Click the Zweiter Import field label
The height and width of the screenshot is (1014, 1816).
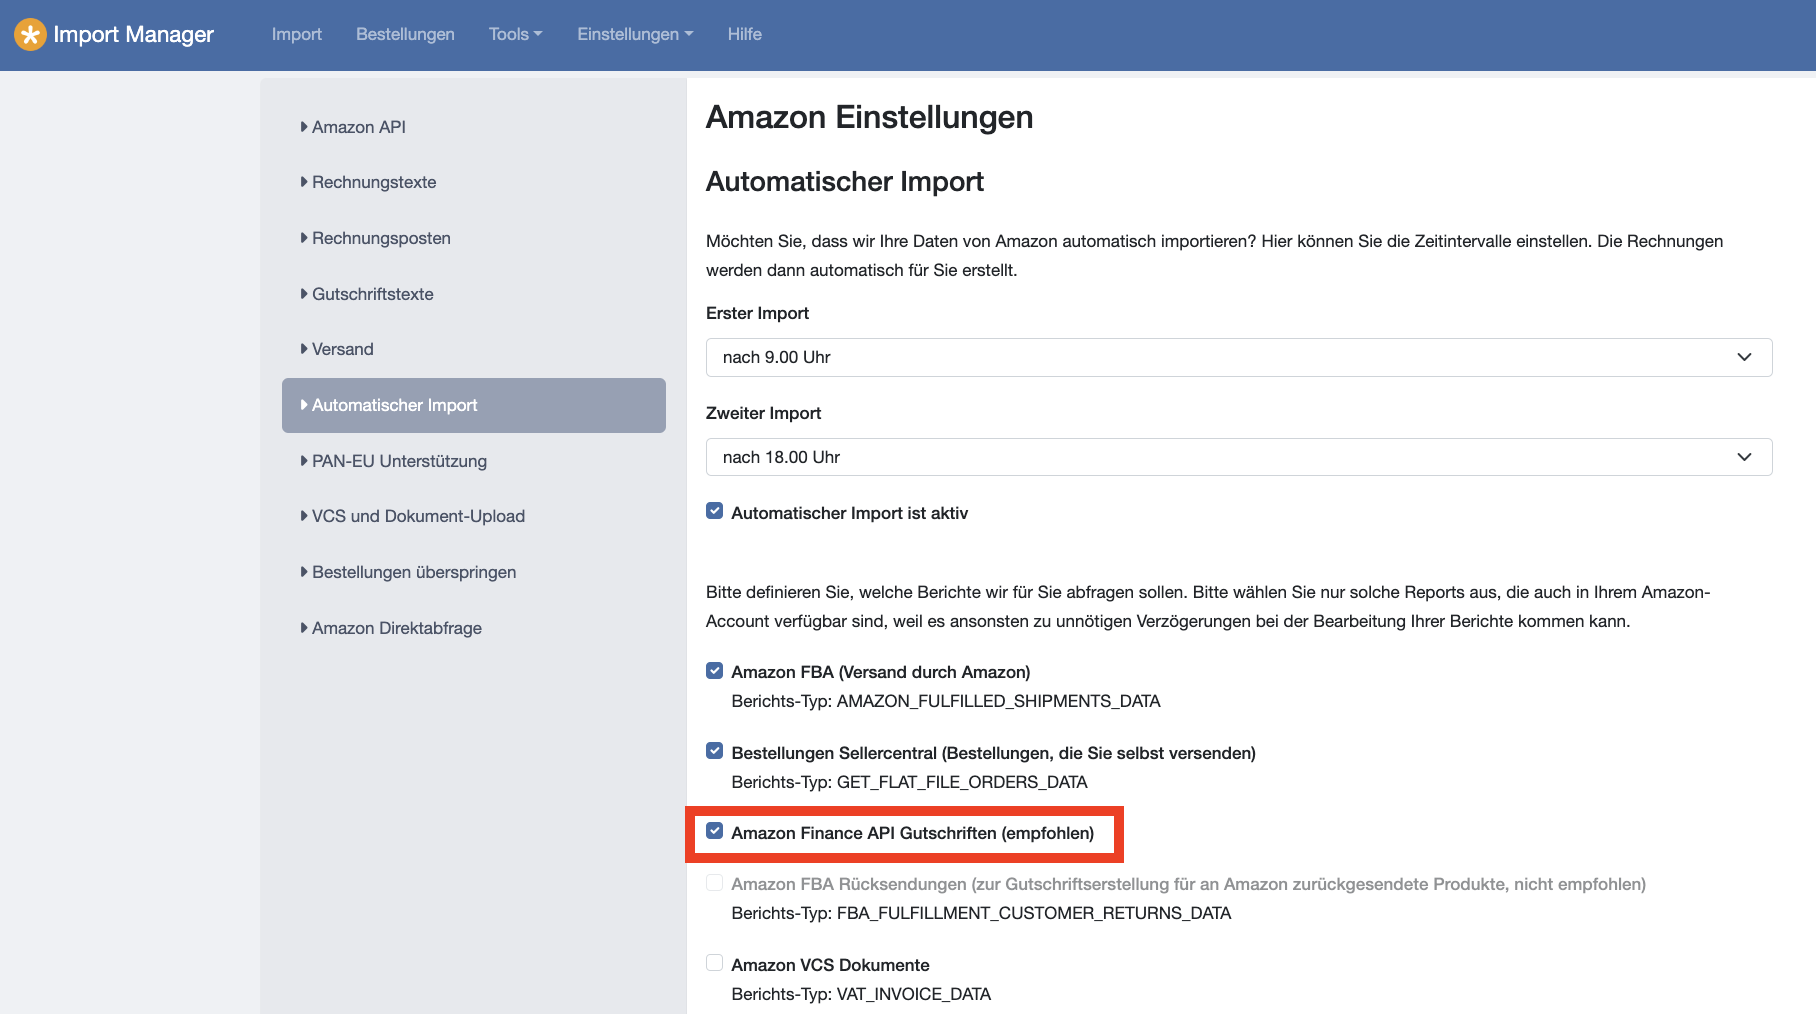pyautogui.click(x=763, y=413)
